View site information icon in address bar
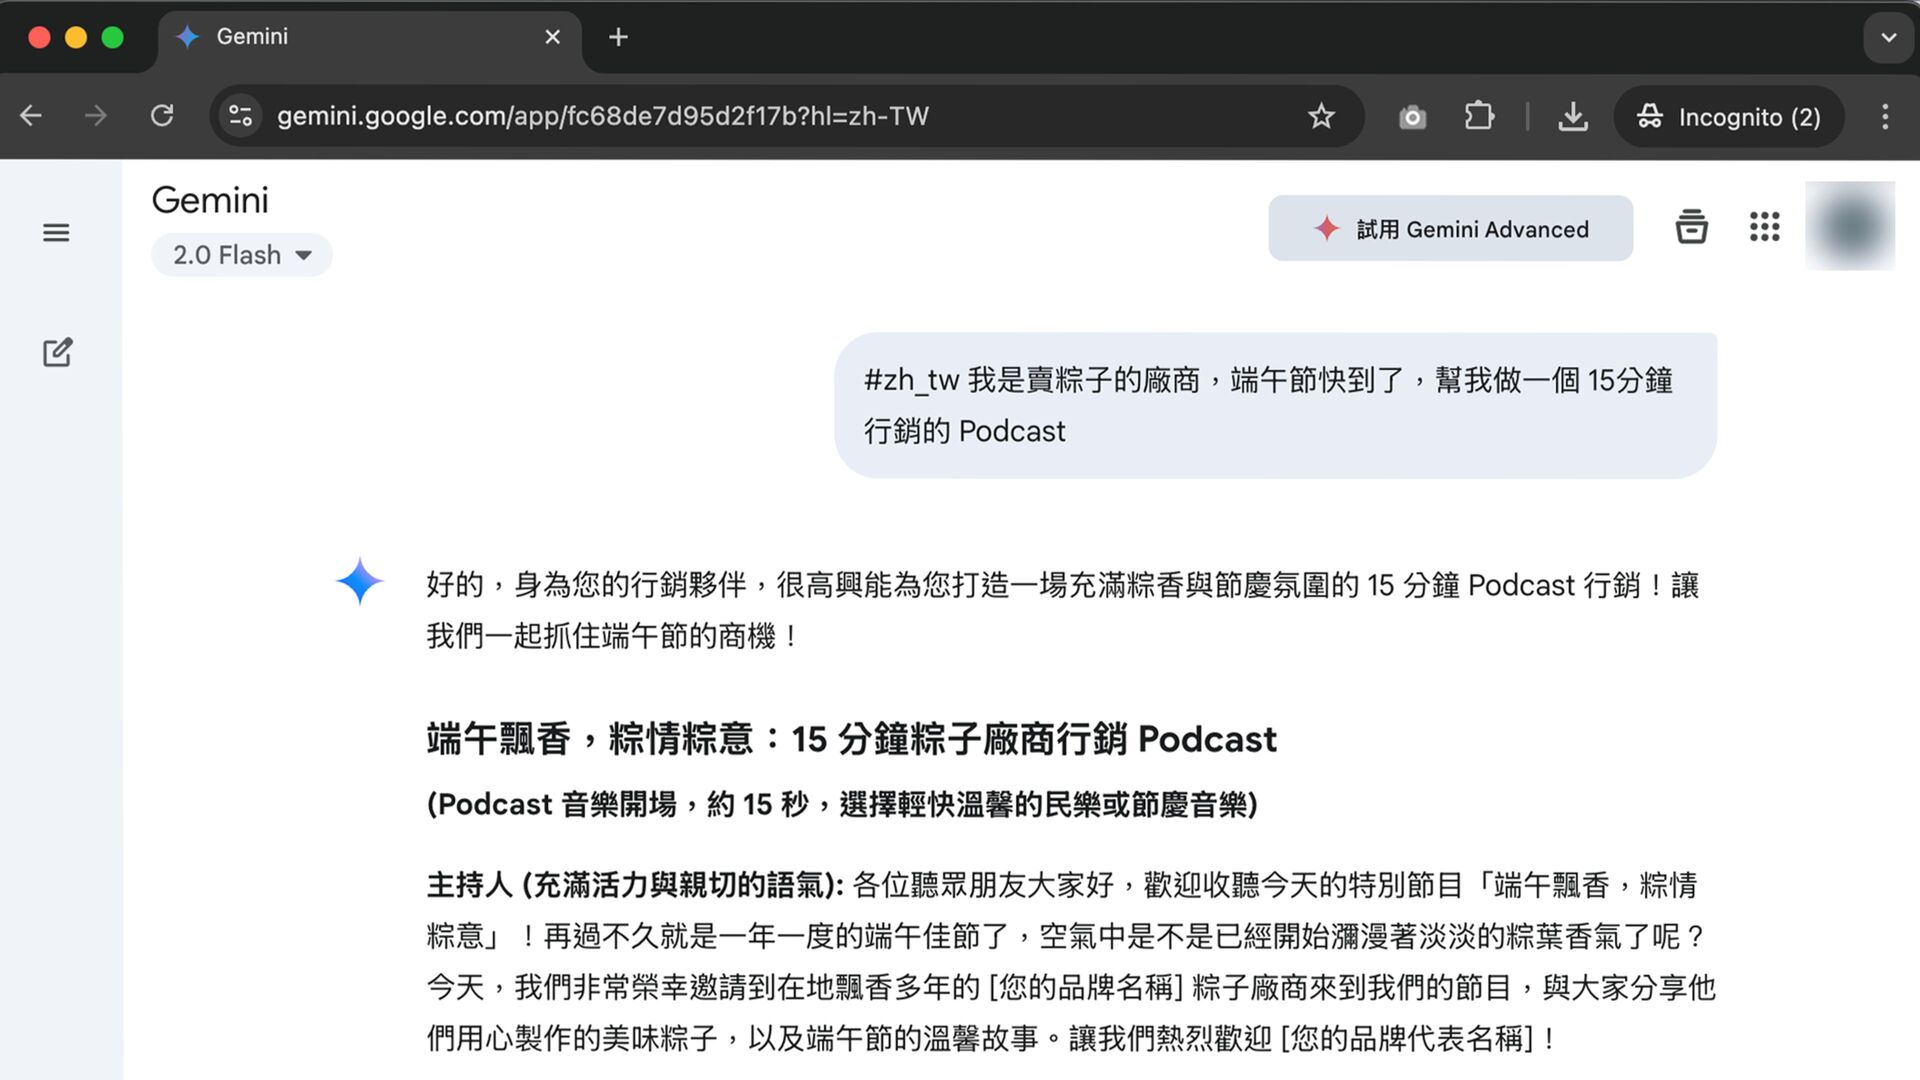Viewport: 1920px width, 1080px height. tap(240, 116)
